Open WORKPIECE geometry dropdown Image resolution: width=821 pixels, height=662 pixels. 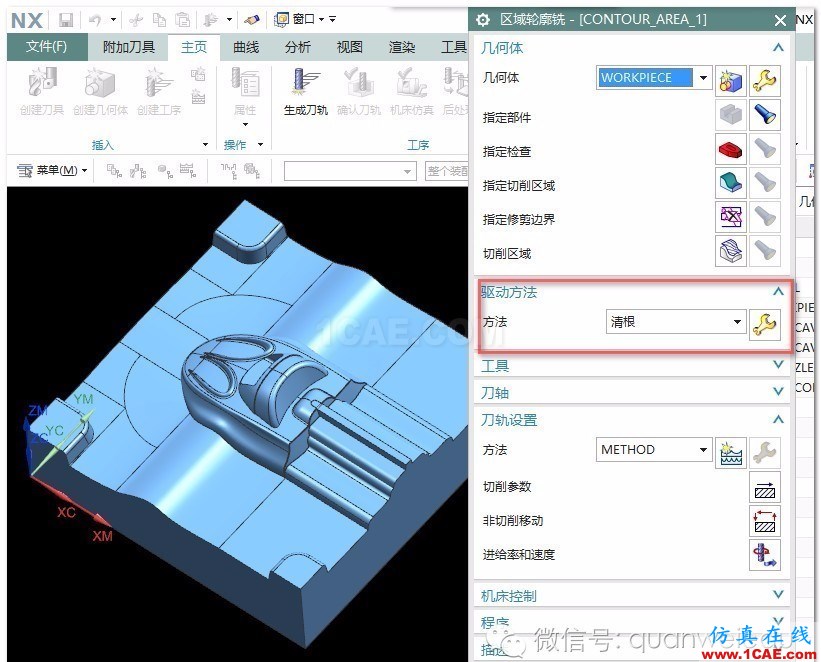click(x=703, y=78)
